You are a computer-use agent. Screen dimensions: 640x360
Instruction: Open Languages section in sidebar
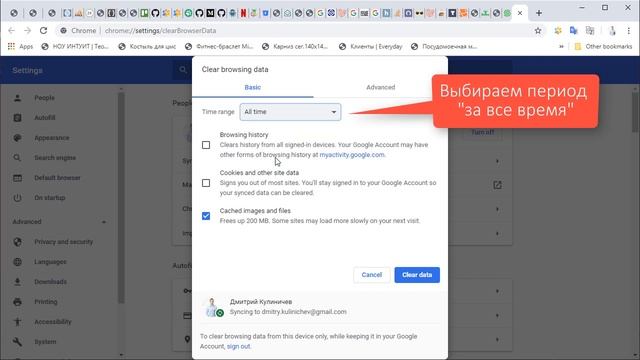coord(50,262)
